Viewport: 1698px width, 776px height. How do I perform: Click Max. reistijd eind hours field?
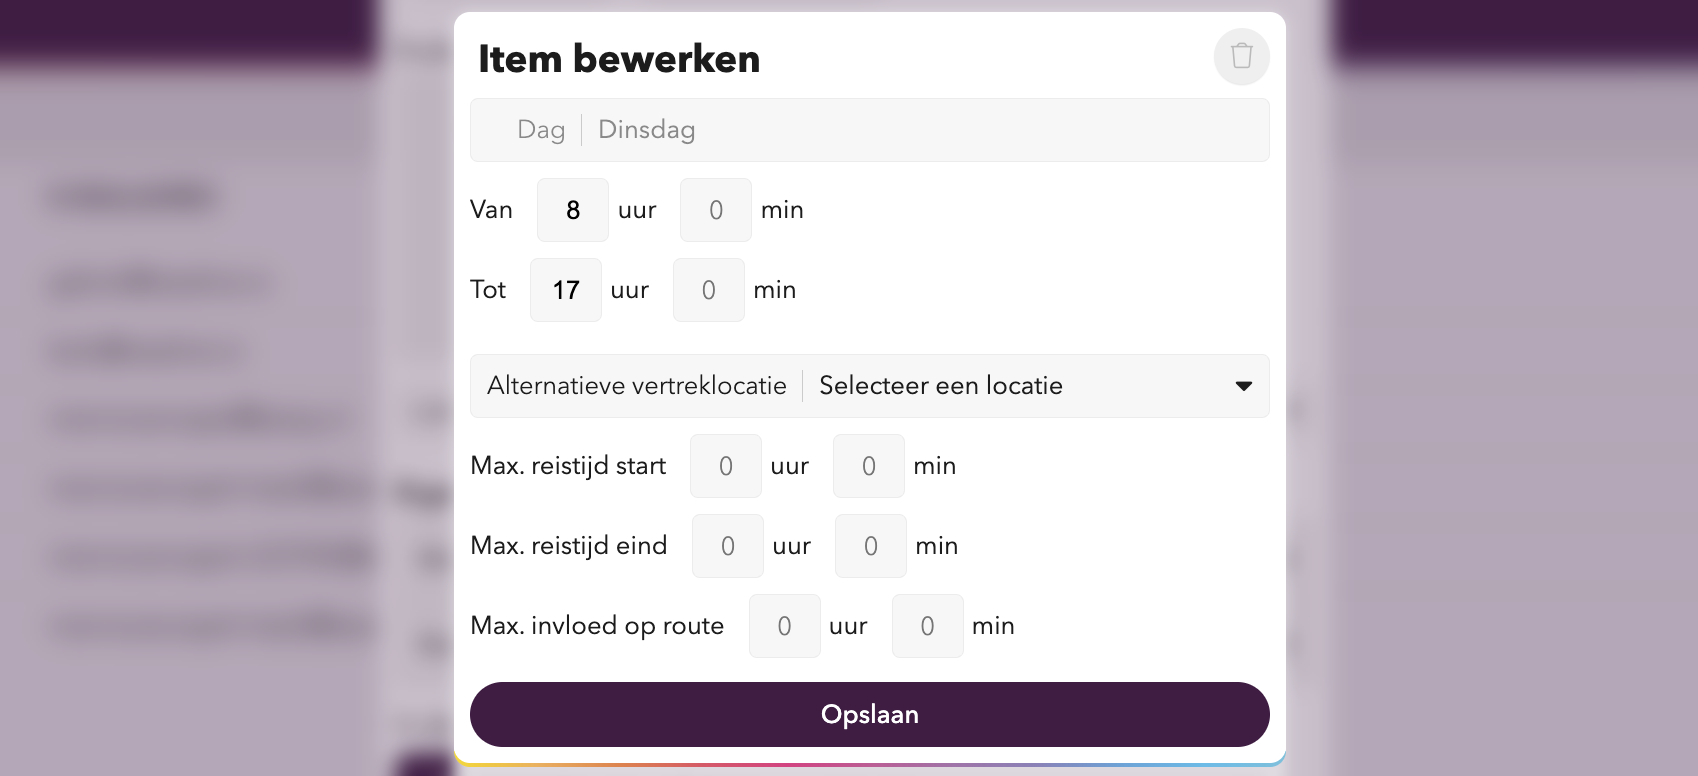(x=727, y=546)
